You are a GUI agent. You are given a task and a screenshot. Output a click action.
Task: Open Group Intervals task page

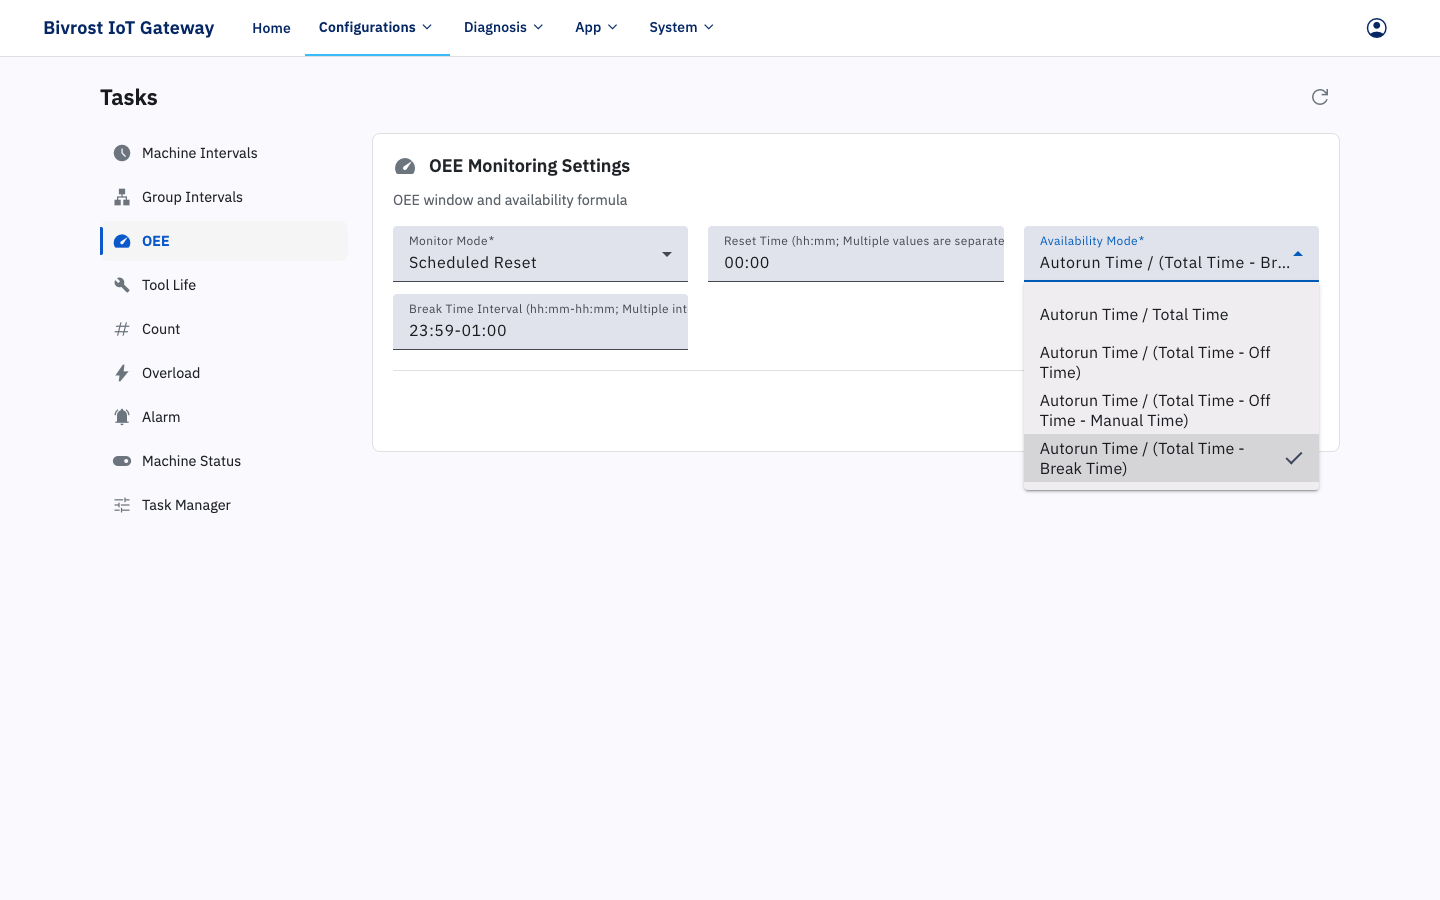224,197
